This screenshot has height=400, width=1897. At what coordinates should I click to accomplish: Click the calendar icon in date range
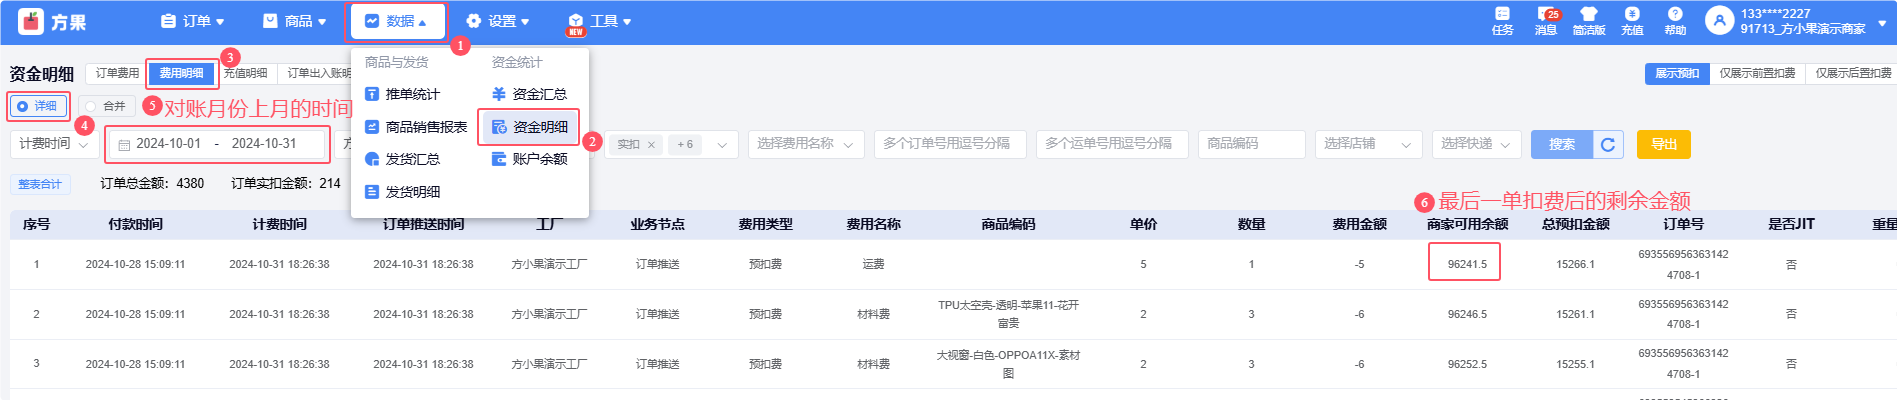[x=124, y=145]
